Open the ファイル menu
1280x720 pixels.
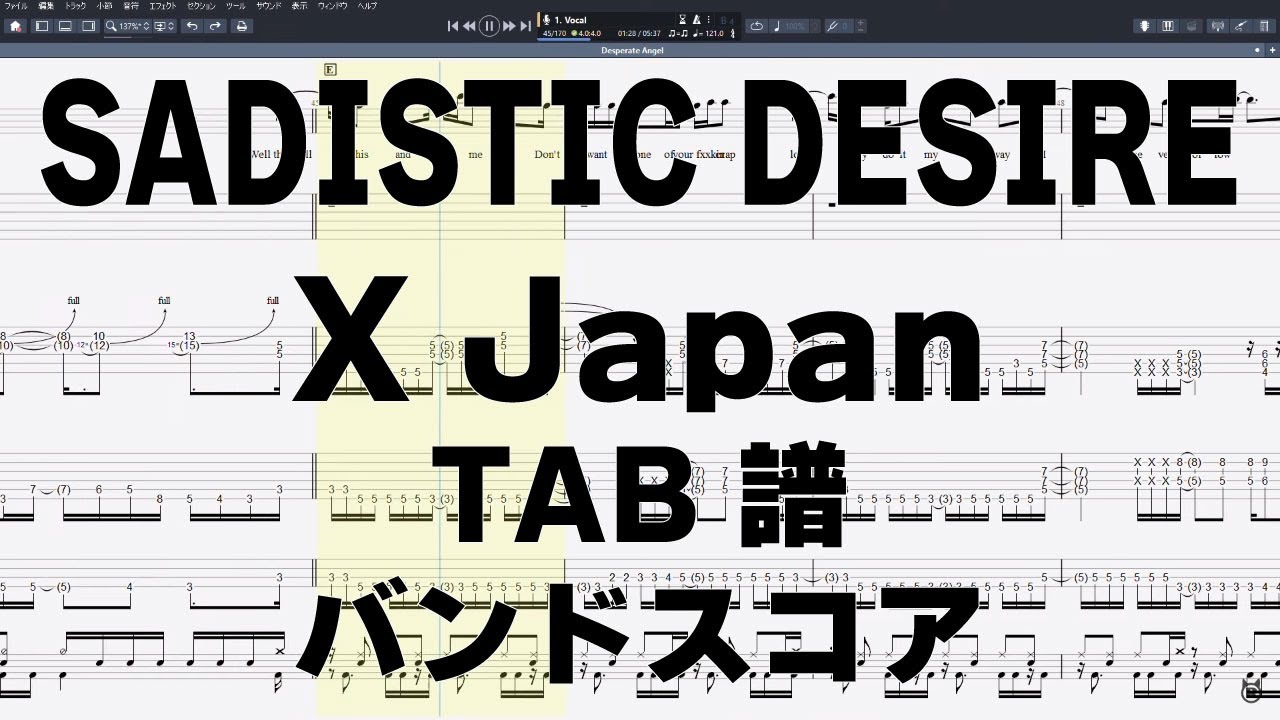pos(15,6)
